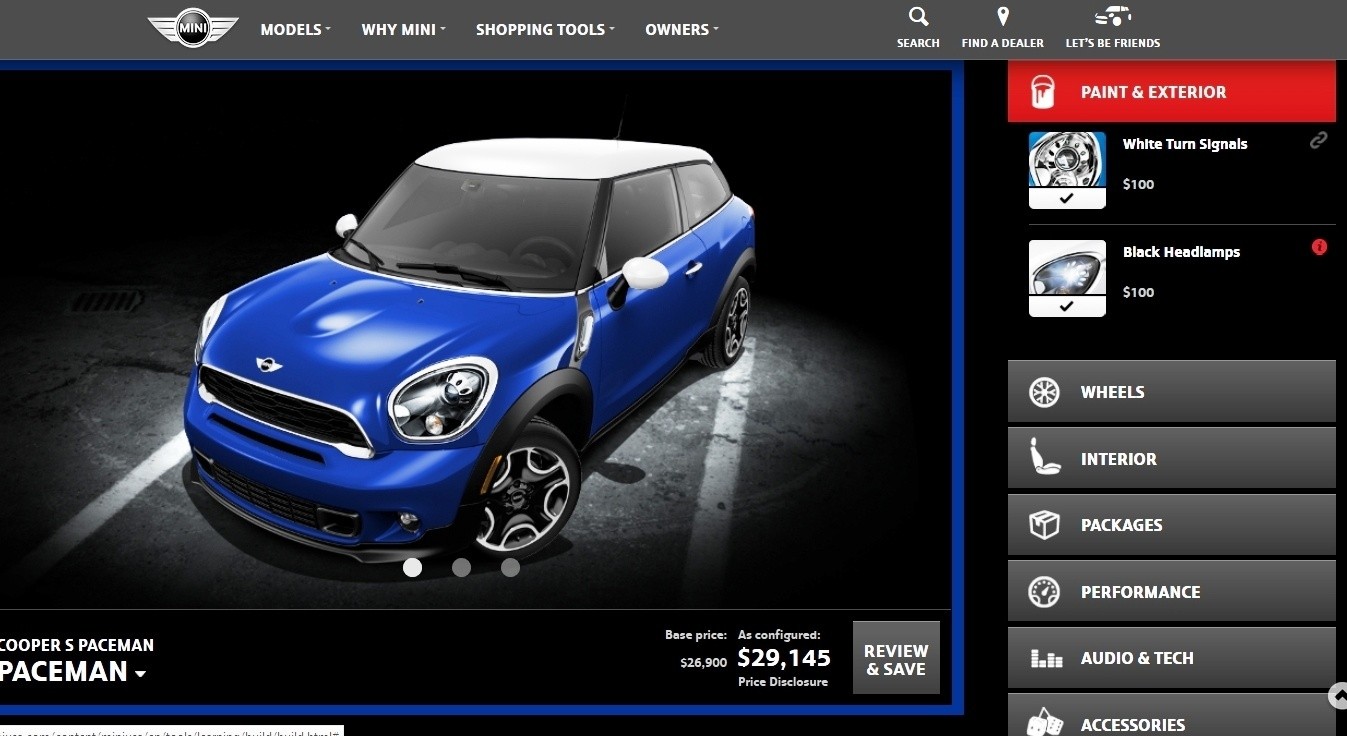This screenshot has width=1347, height=736.
Task: Click the Search label in the header
Action: (x=918, y=43)
